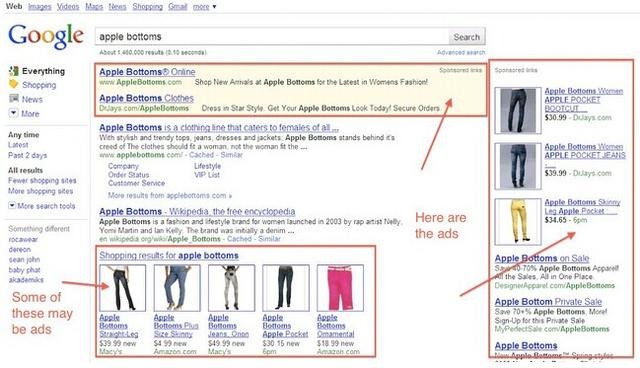Click the $39.99 pocket jeans ad thumbnail
This screenshot has width=640, height=368.
point(518,166)
